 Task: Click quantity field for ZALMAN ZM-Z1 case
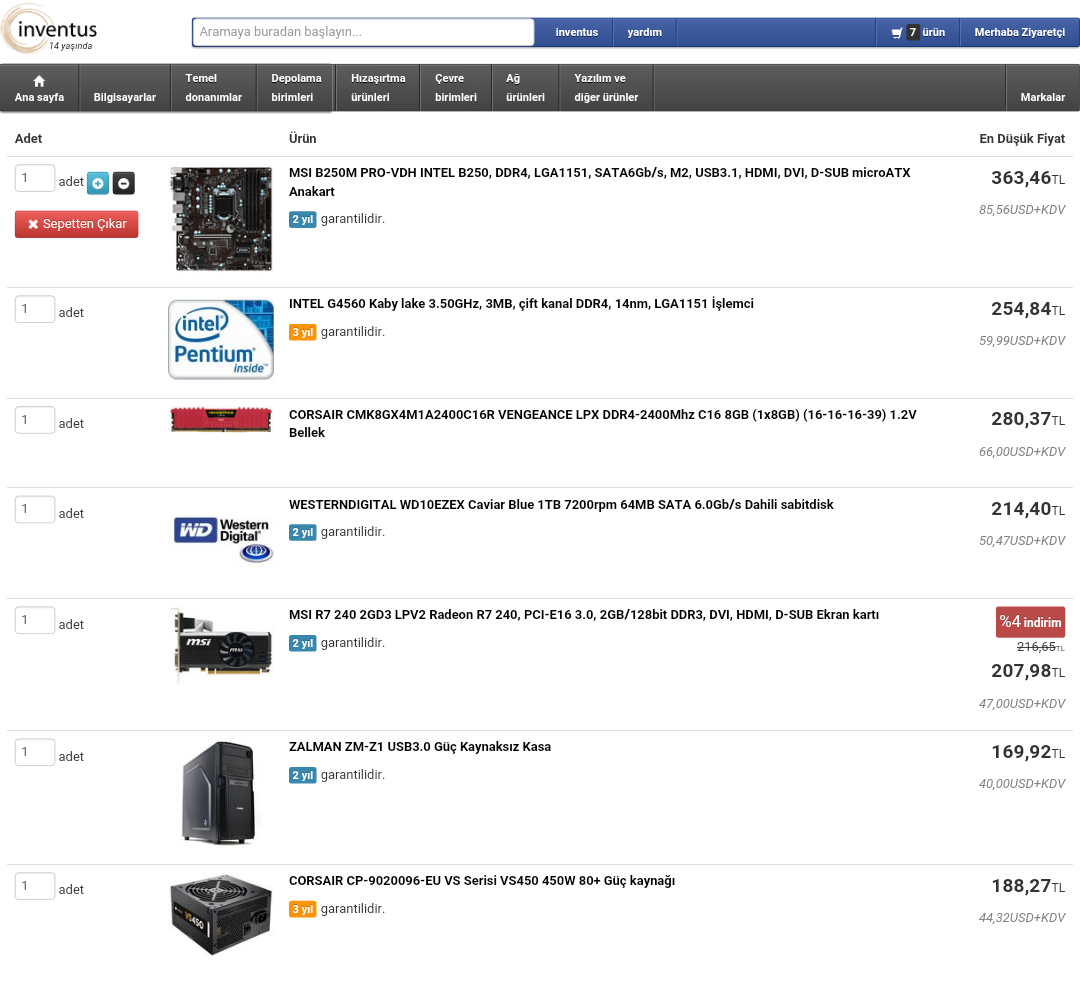coord(34,752)
